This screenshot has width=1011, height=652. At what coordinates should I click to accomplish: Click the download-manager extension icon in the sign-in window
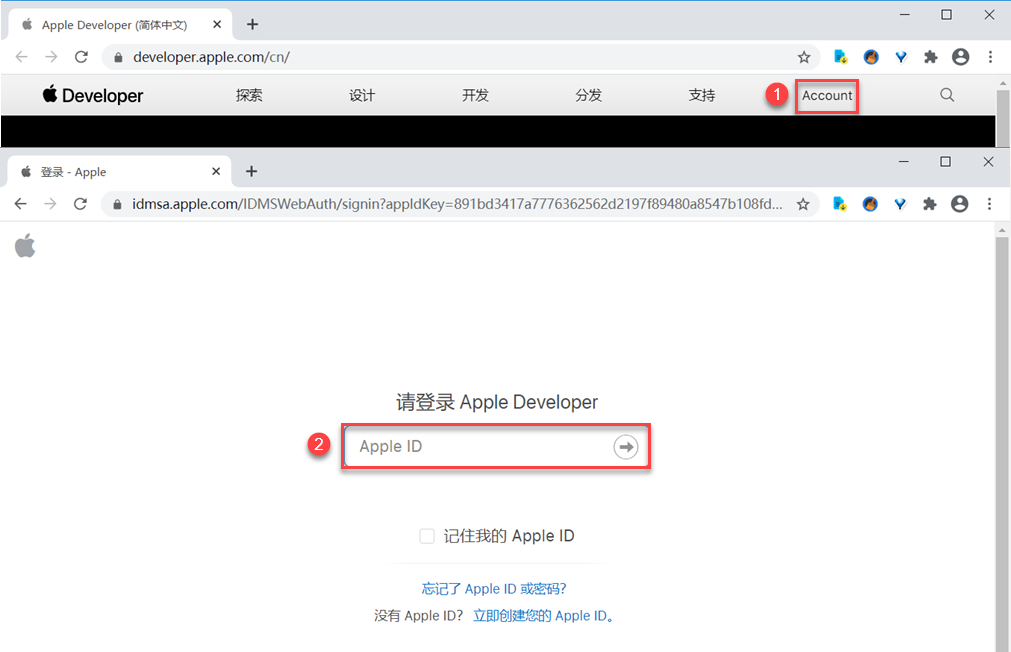[x=839, y=204]
